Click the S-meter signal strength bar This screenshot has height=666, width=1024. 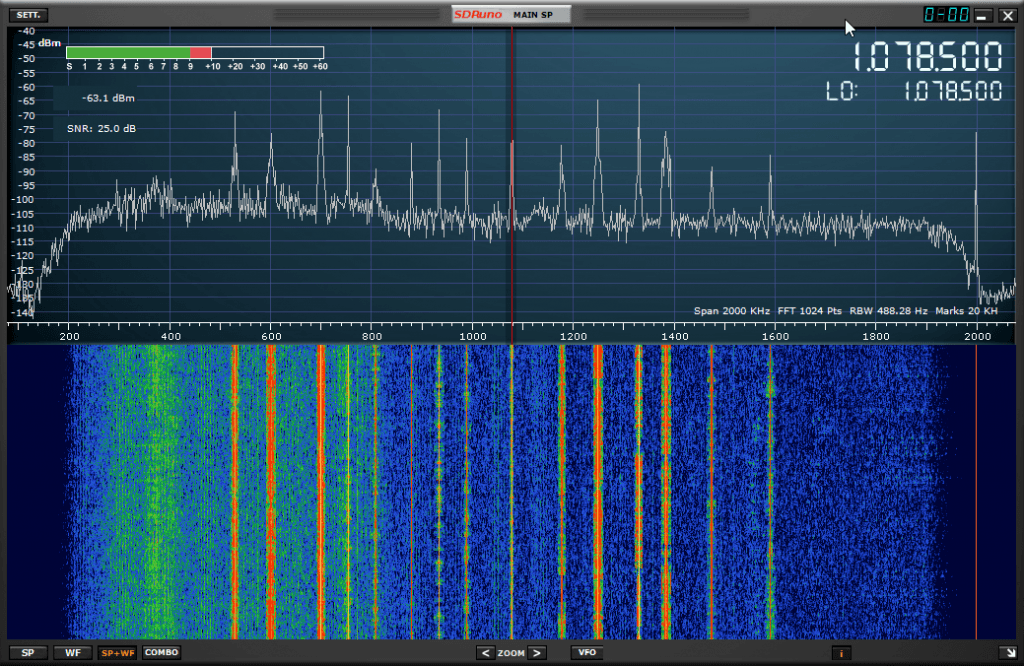195,52
